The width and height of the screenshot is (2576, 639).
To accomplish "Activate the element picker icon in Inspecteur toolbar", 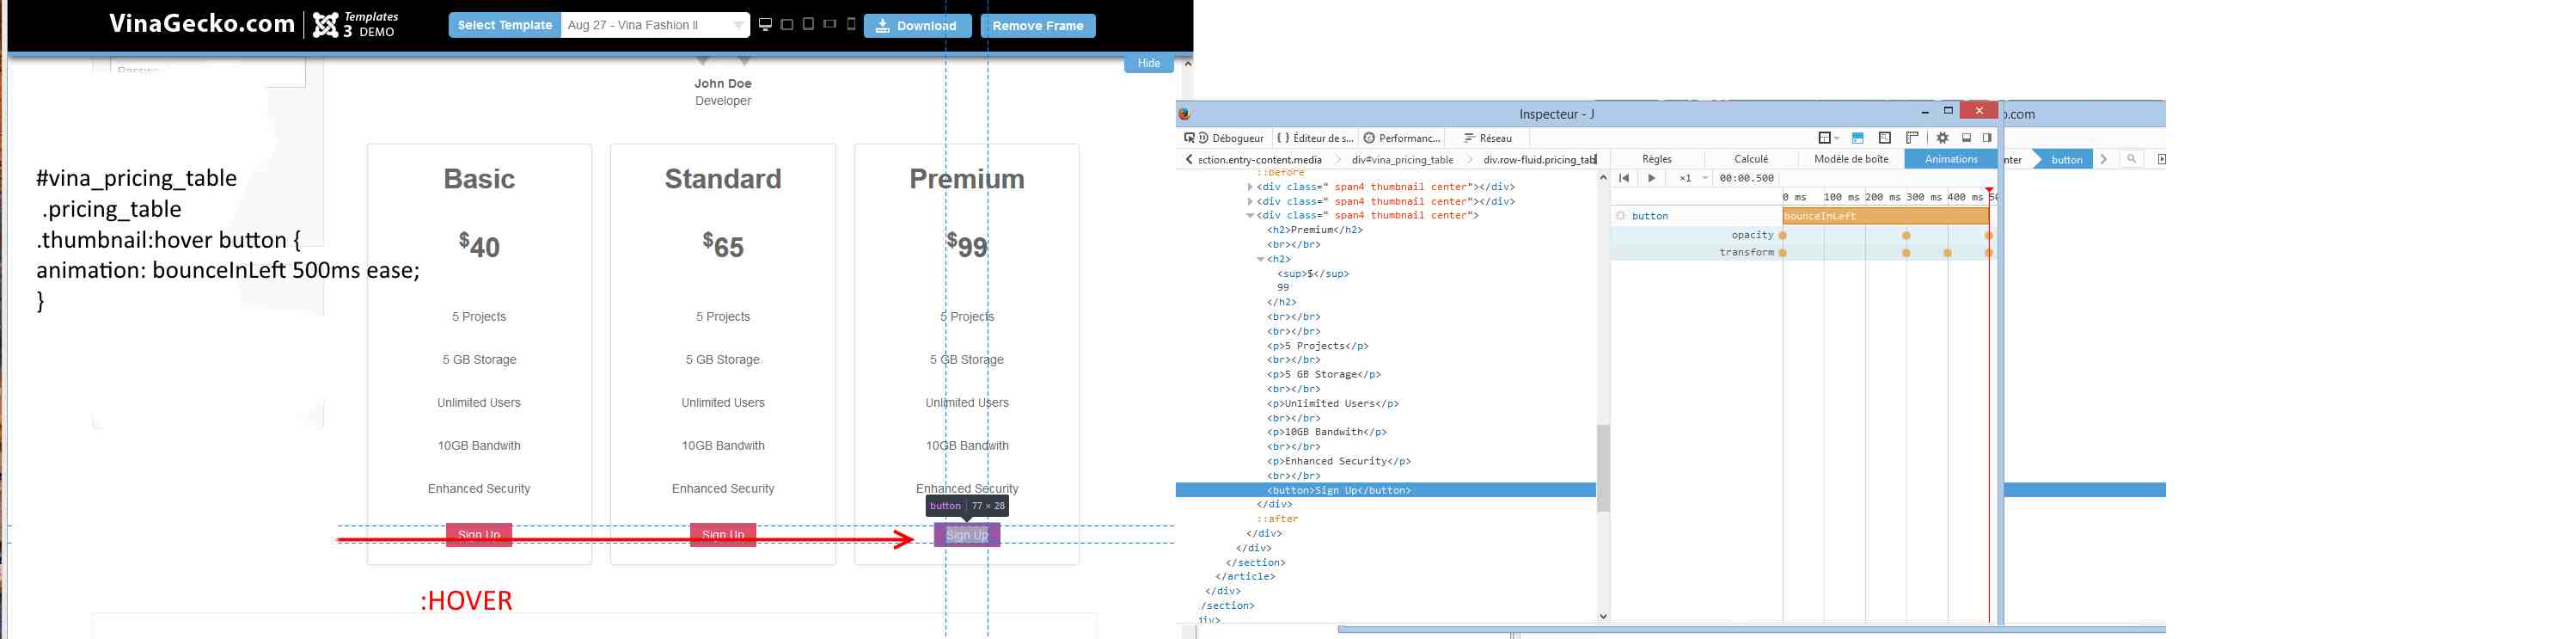I will [x=1188, y=138].
